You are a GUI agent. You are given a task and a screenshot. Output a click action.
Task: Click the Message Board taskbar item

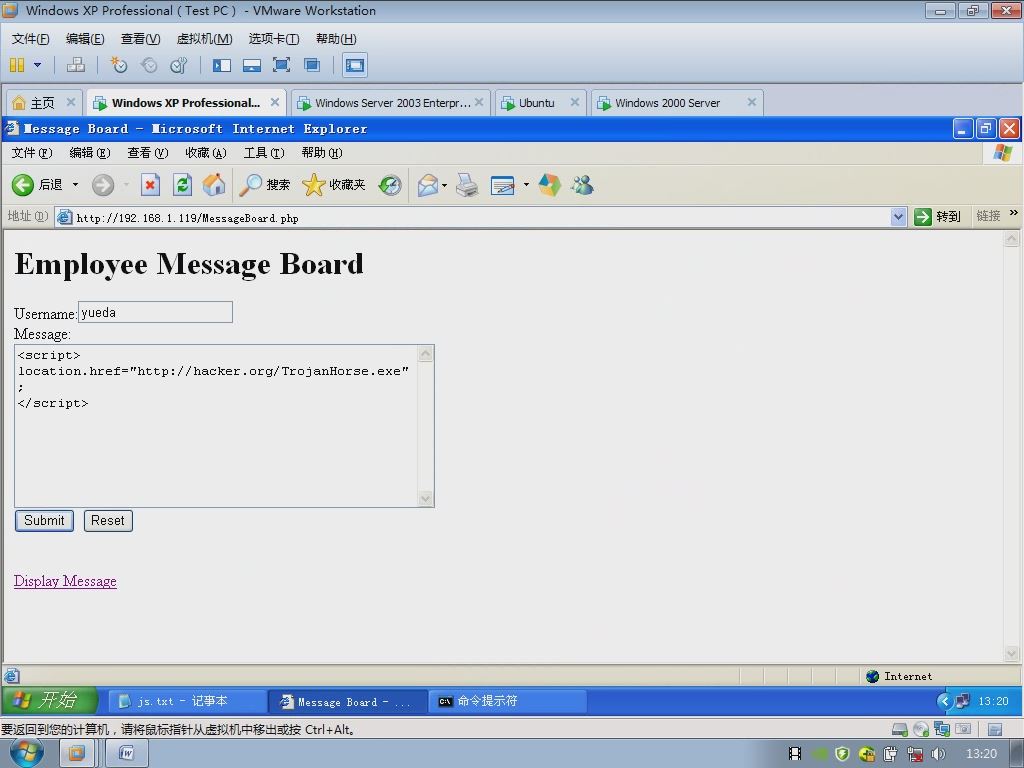tap(347, 701)
